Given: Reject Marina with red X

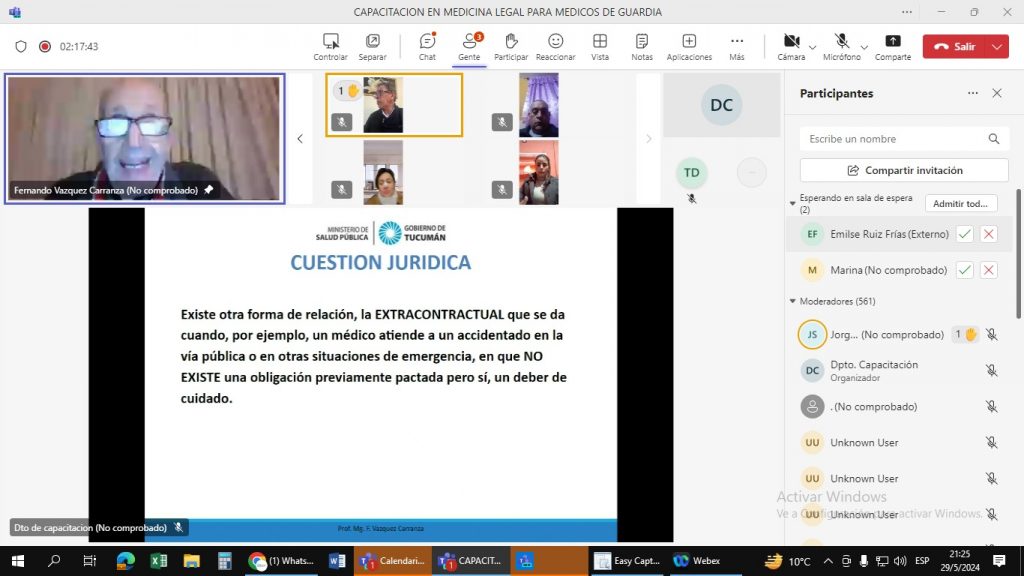Looking at the screenshot, I should tap(989, 270).
